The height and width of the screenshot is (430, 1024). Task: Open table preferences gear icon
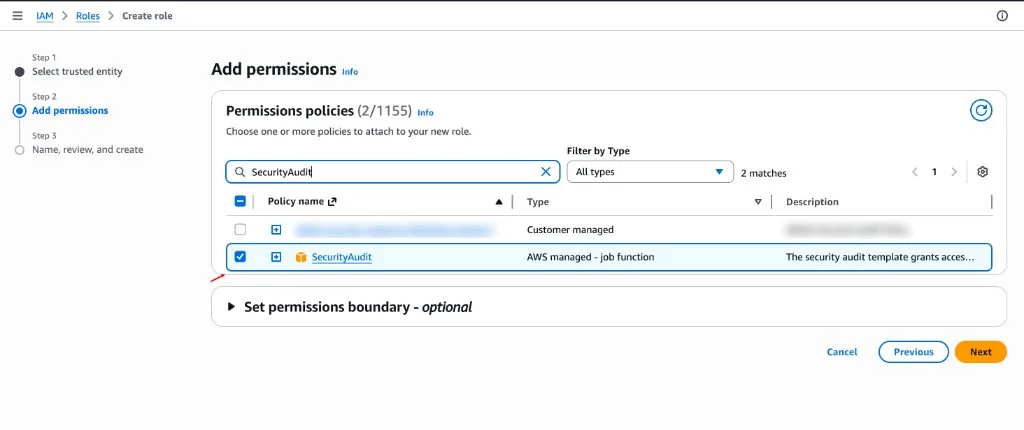[x=982, y=172]
